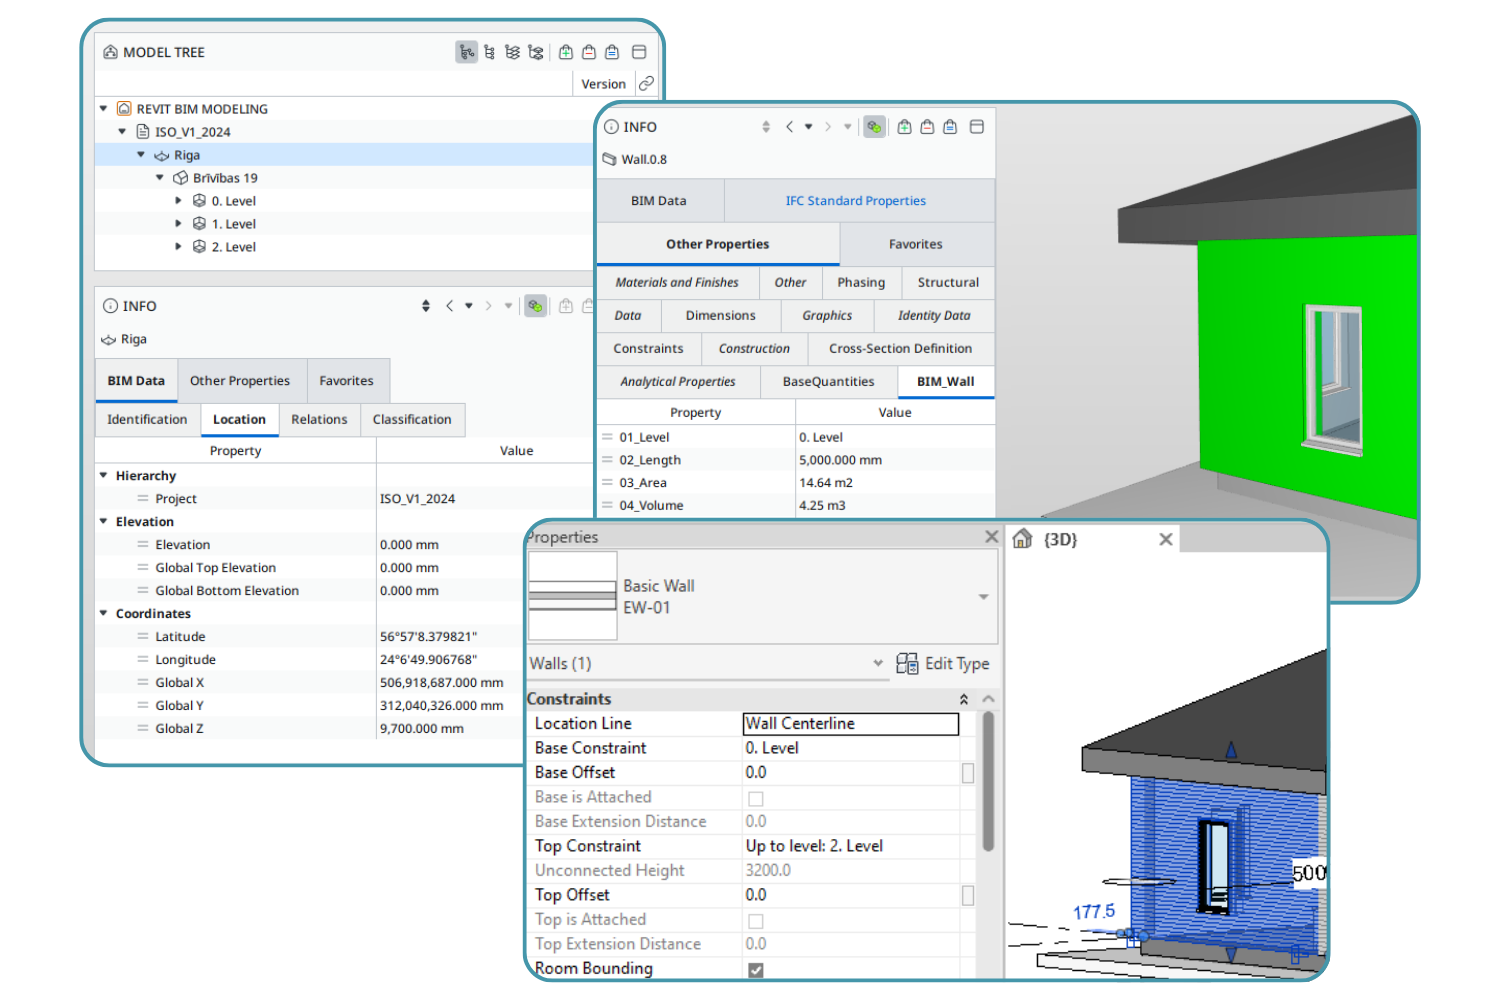Click the Top Offset associate parameter button
Viewport: 1500px width, 1000px height.
[968, 896]
